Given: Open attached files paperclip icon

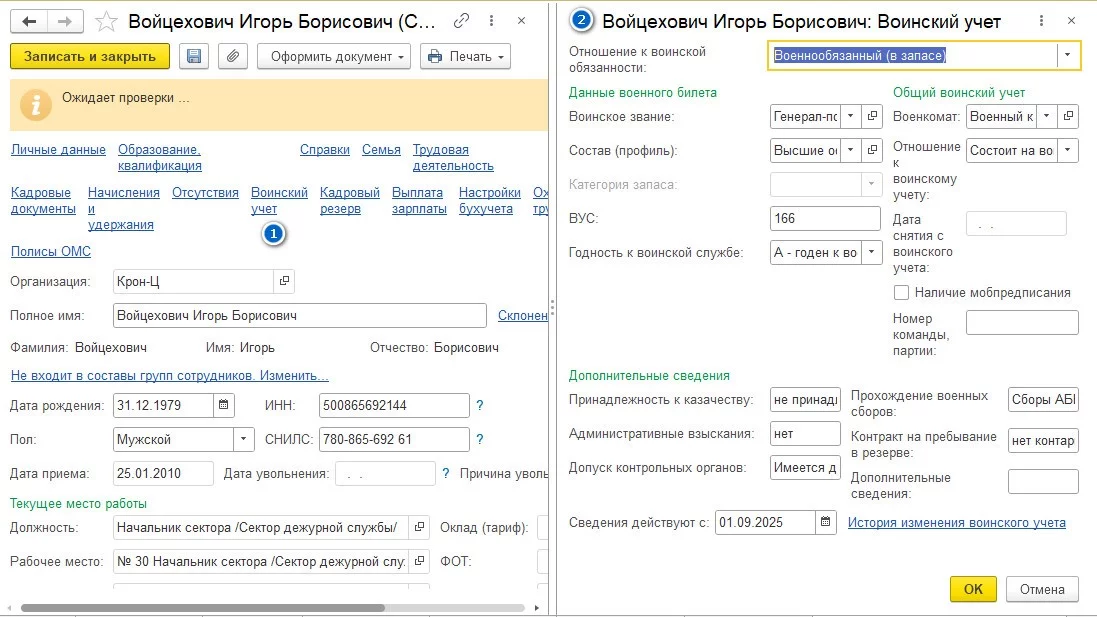Looking at the screenshot, I should click(x=232, y=56).
